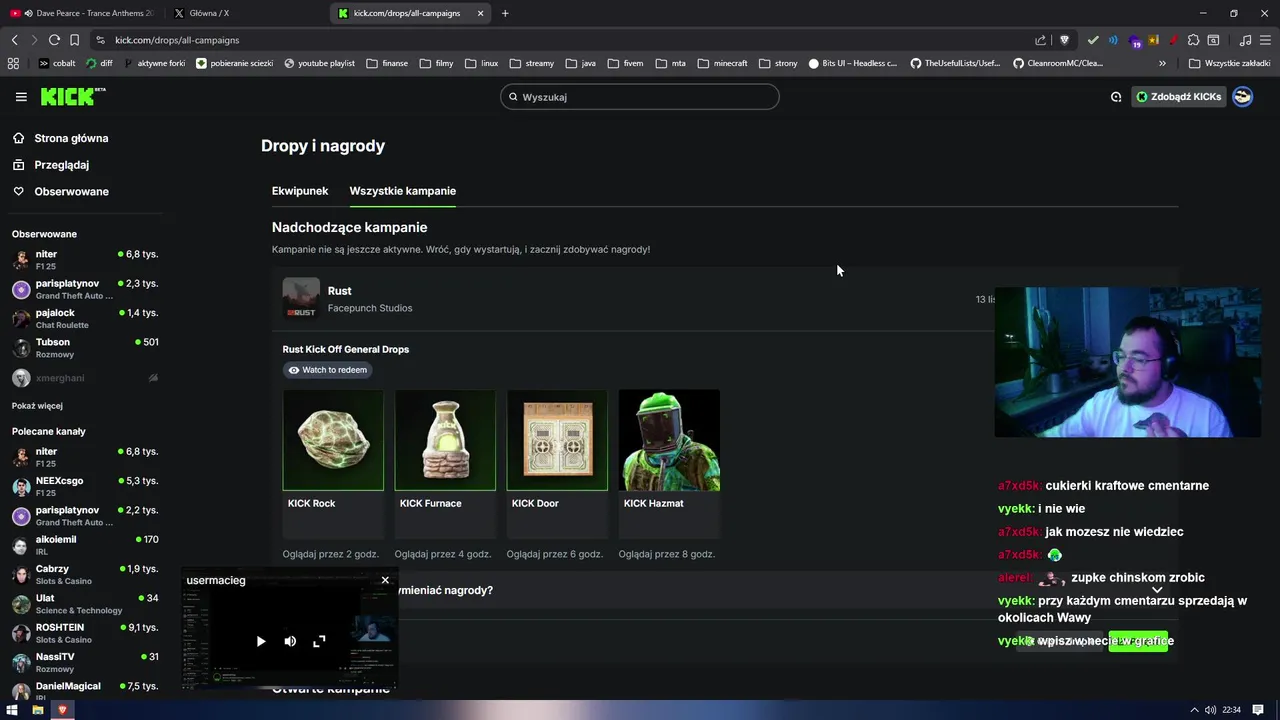Open a new browser tab
This screenshot has width=1280, height=720.
505,13
